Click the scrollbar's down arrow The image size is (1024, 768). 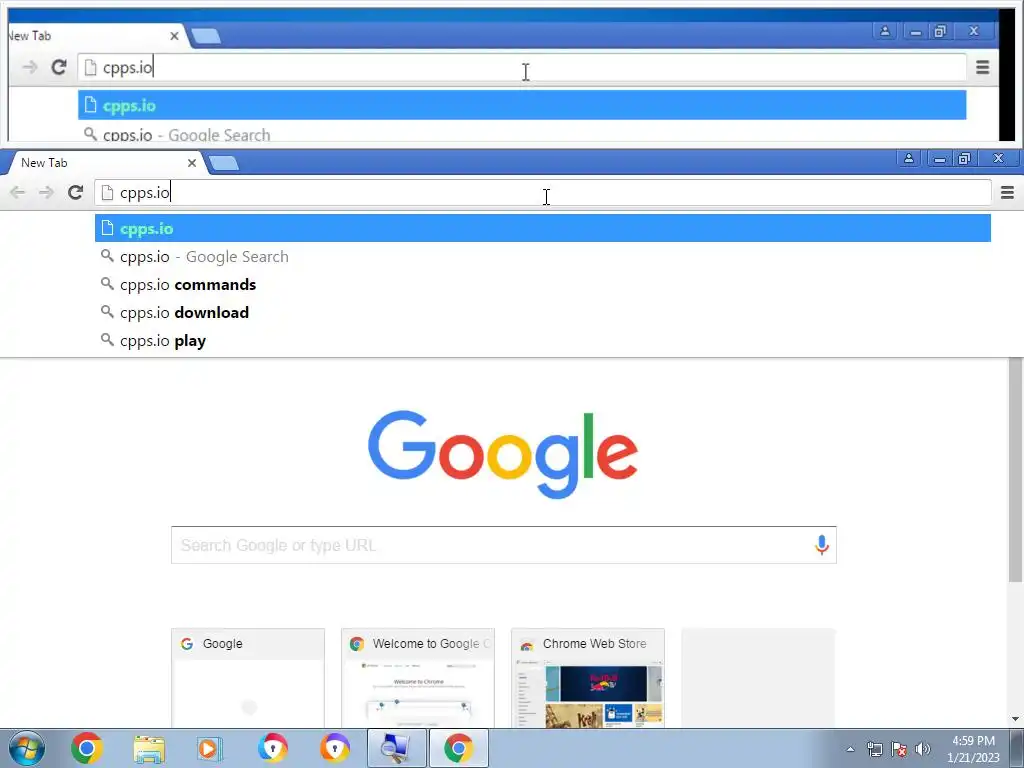coord(1016,719)
